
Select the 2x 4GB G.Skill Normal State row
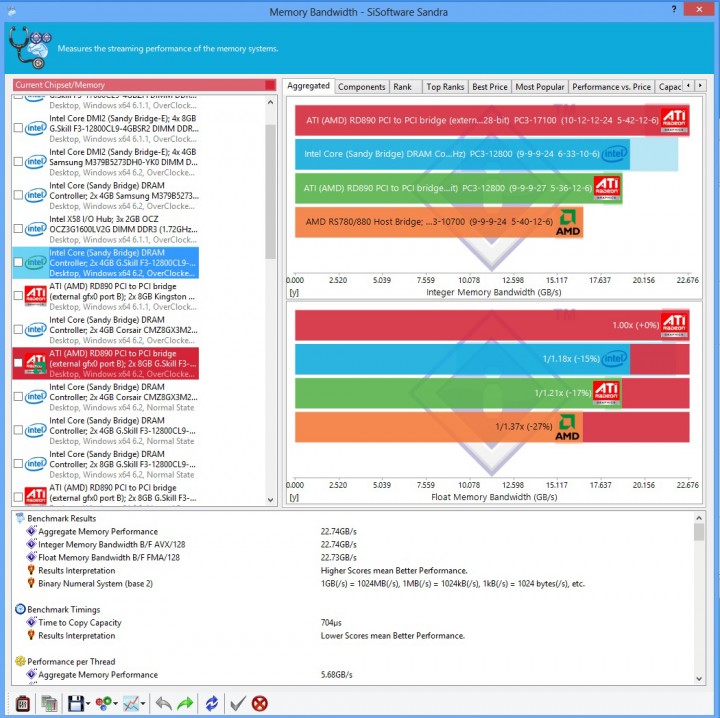coord(106,430)
